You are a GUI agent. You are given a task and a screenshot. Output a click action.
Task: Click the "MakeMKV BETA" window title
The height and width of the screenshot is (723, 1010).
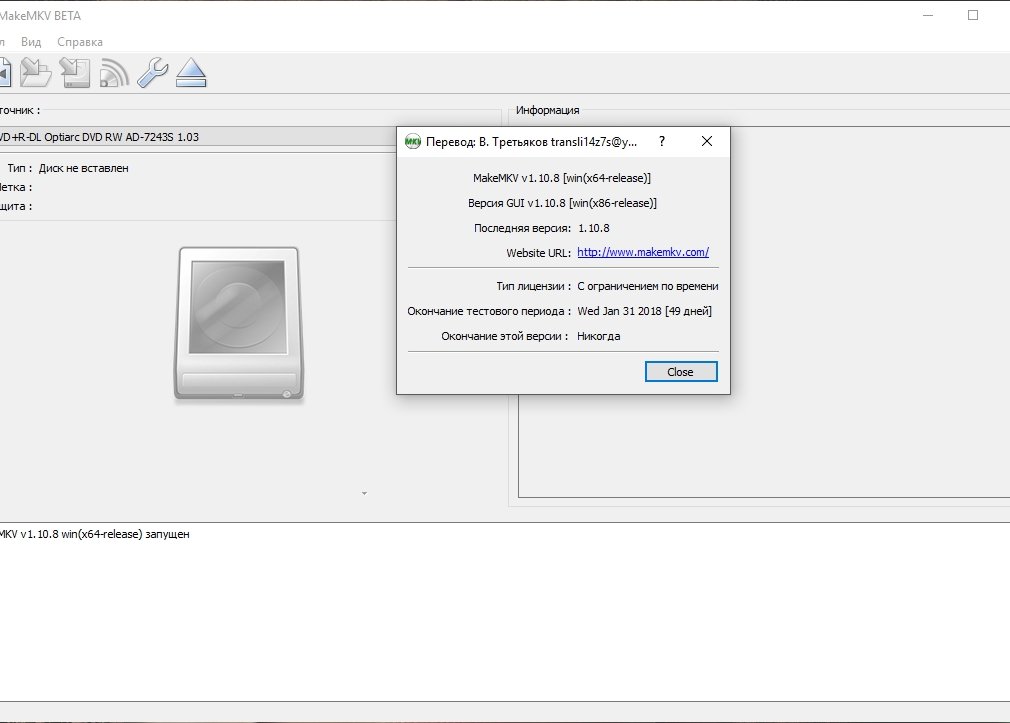coord(40,16)
